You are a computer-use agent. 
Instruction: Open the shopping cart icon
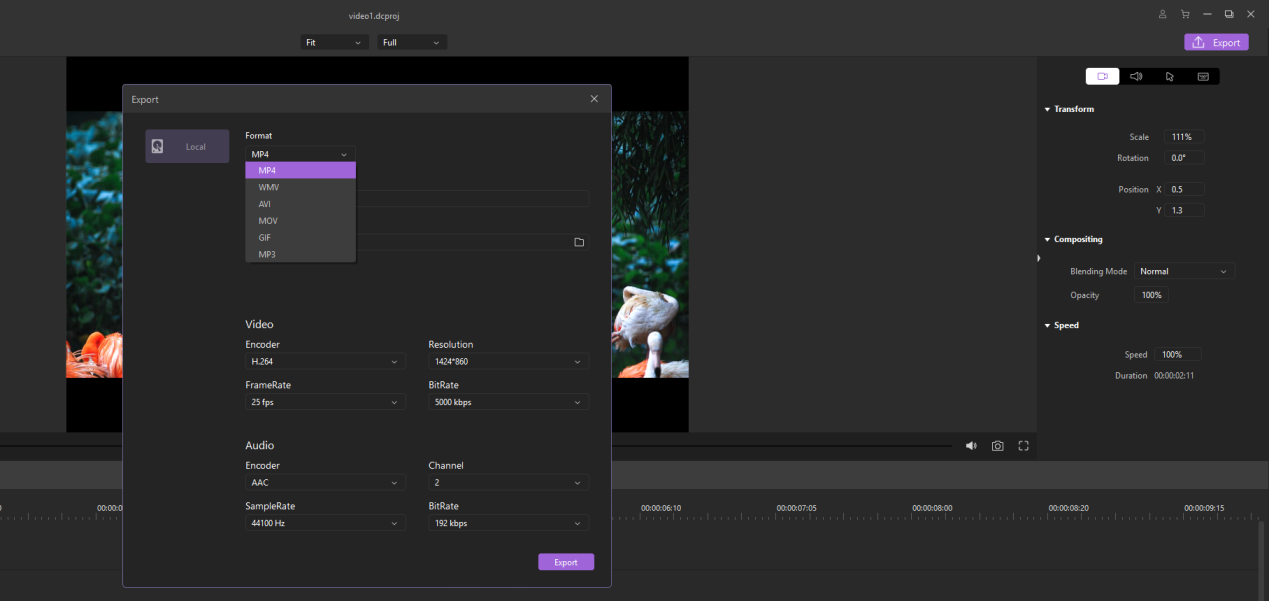click(1185, 14)
